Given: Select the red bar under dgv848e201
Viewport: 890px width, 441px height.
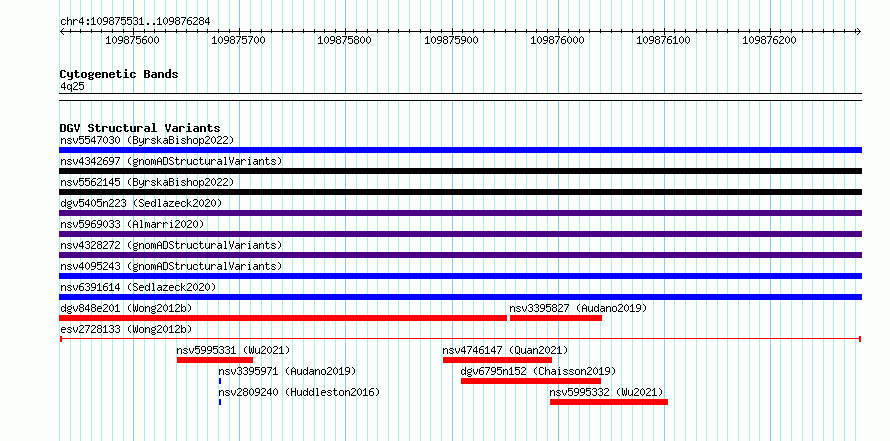Looking at the screenshot, I should coord(283,318).
